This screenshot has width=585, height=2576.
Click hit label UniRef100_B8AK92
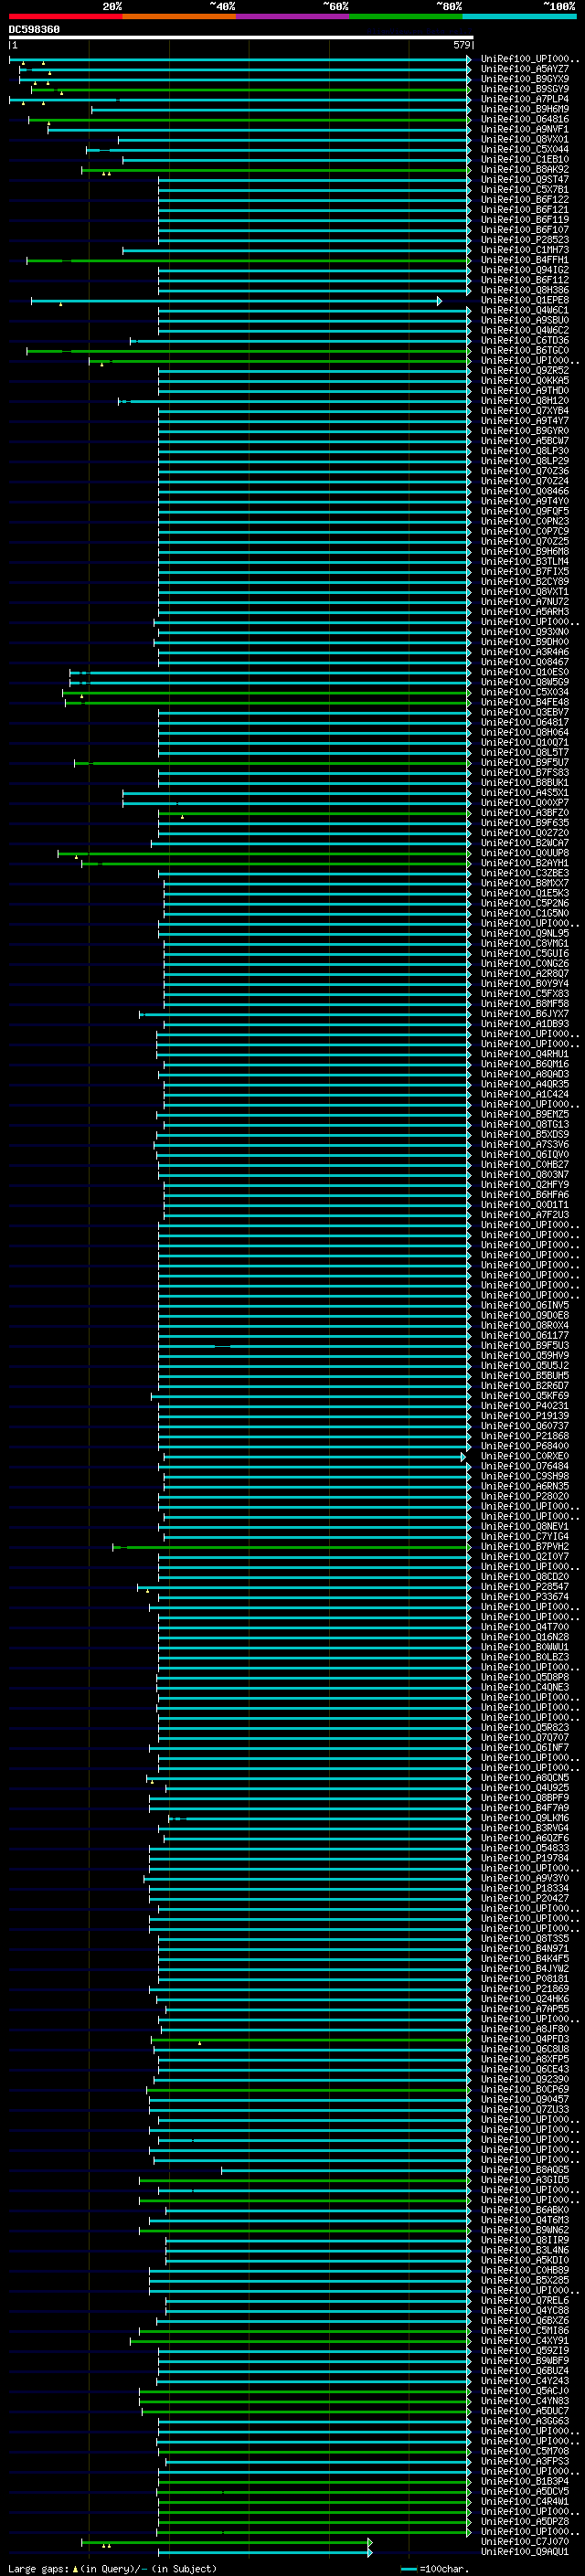(x=524, y=169)
